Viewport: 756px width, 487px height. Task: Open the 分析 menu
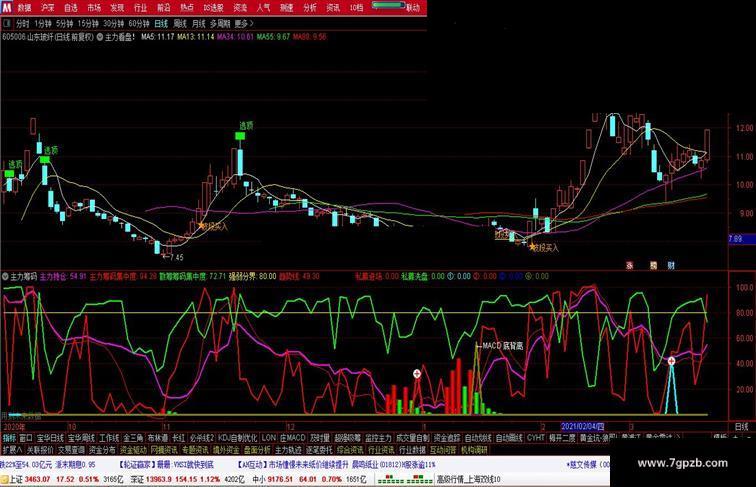click(310, 8)
